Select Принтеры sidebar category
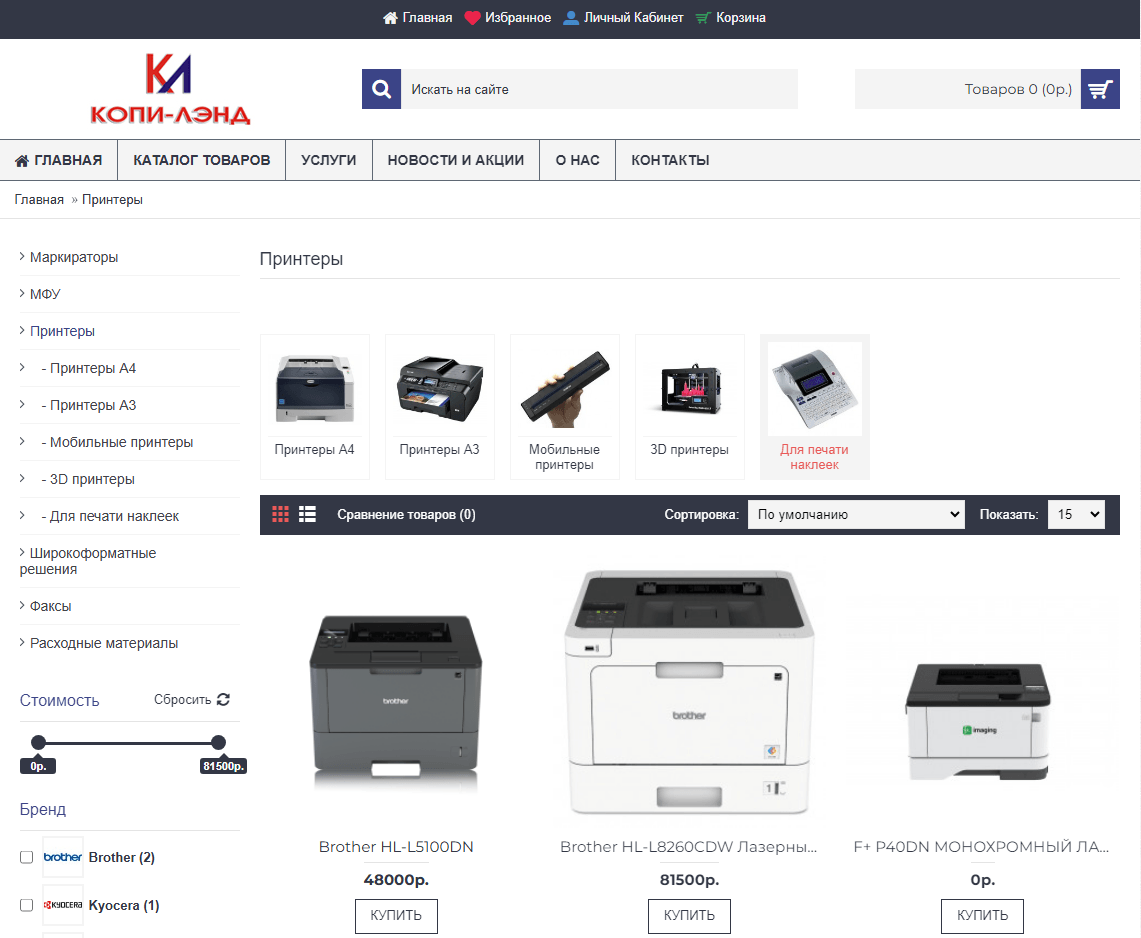 (x=62, y=331)
